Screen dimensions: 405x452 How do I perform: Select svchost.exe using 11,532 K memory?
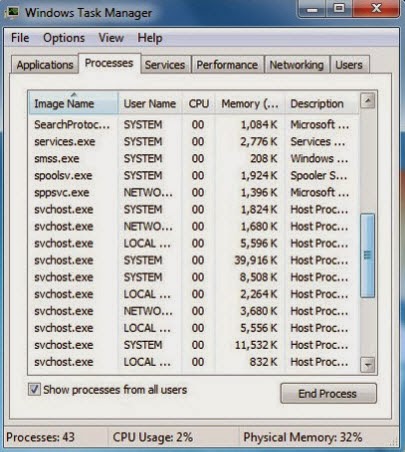[194, 345]
